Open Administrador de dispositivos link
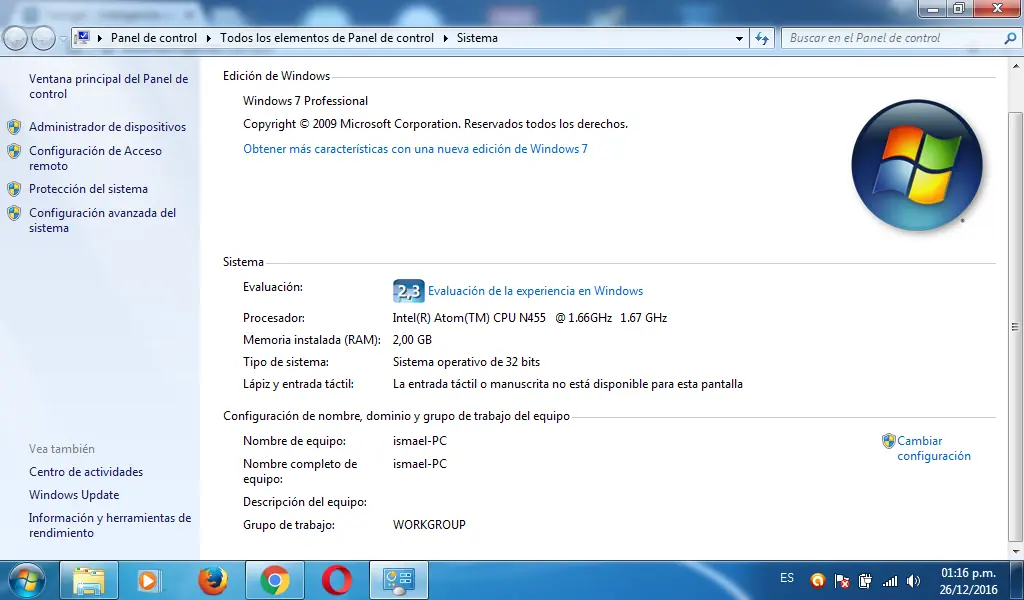The width and height of the screenshot is (1024, 600). coord(107,127)
